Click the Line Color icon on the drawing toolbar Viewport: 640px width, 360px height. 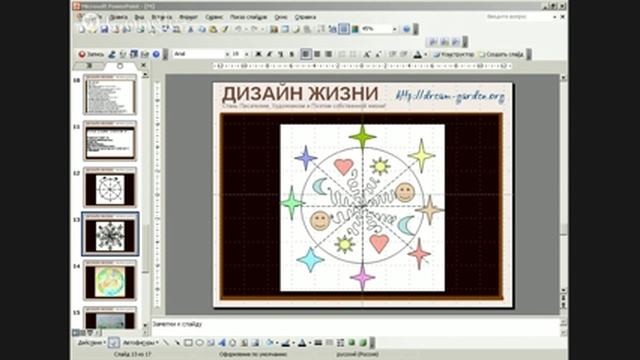tap(286, 343)
